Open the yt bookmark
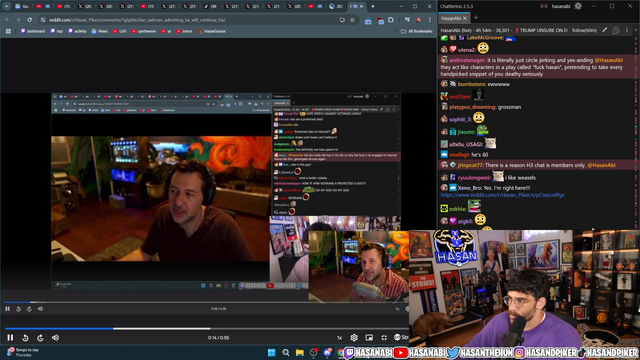The height and width of the screenshot is (360, 640). pyautogui.click(x=166, y=31)
